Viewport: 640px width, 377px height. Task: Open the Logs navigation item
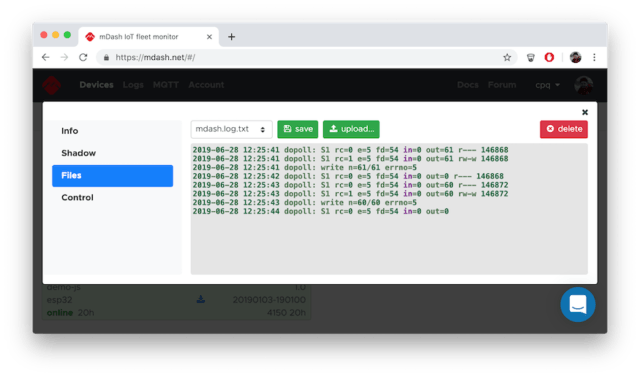point(133,85)
